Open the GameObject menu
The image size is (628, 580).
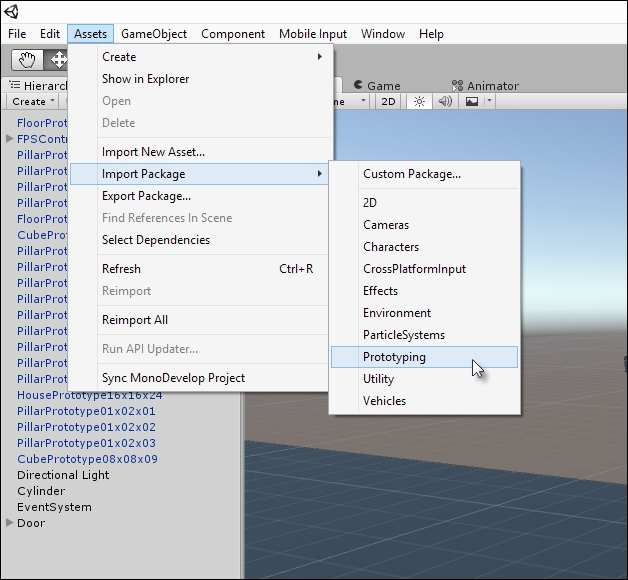(154, 34)
